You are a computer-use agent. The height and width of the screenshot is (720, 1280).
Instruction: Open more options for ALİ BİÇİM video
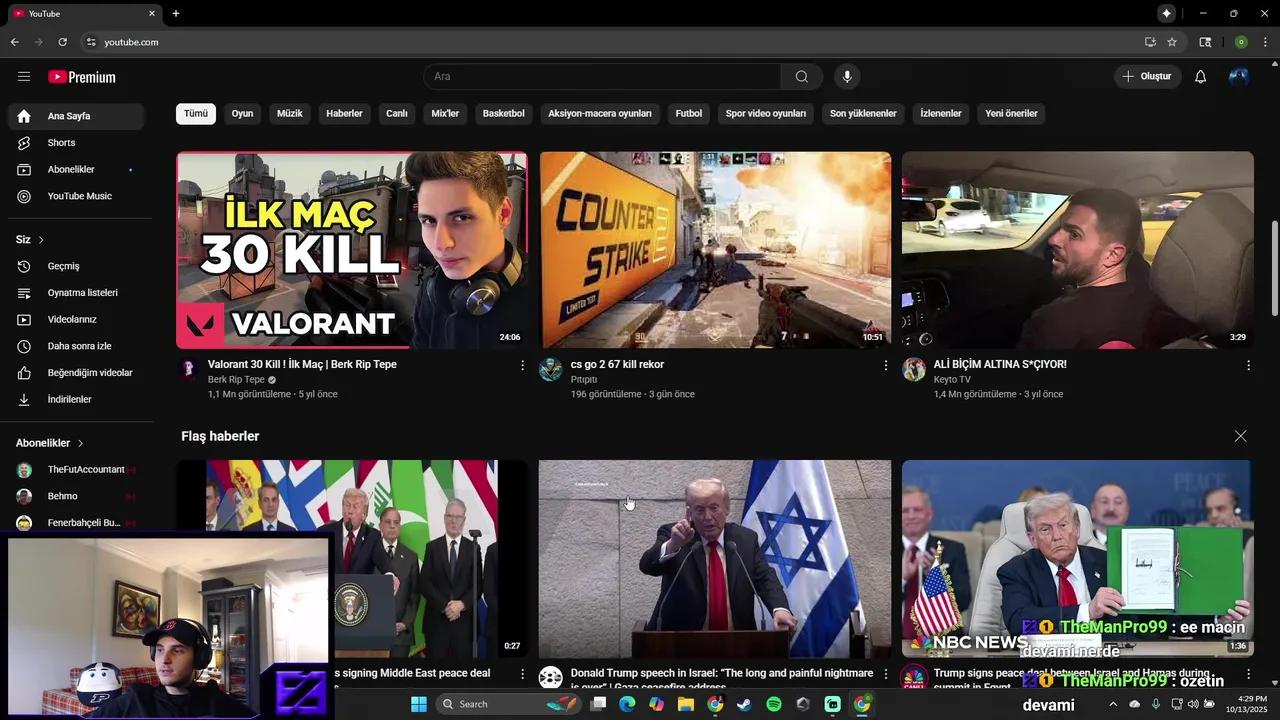(1248, 366)
